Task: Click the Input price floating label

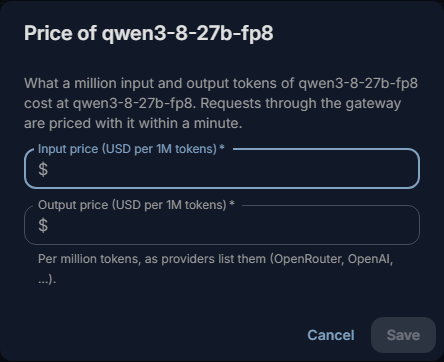Action: [x=131, y=149]
